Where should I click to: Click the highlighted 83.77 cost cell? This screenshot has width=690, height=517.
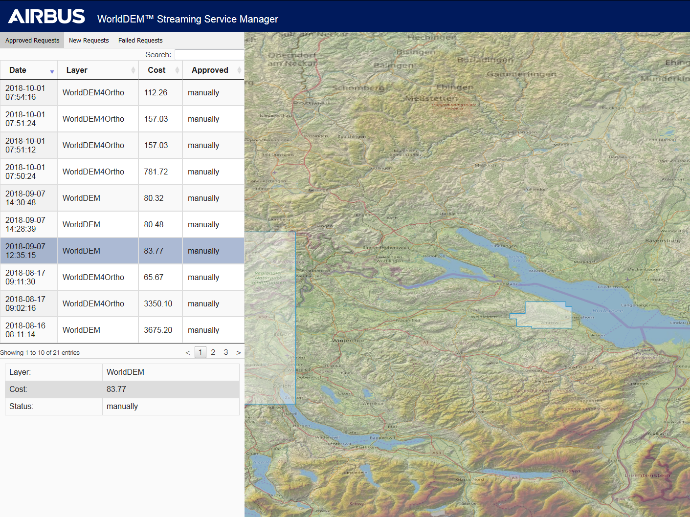point(161,251)
